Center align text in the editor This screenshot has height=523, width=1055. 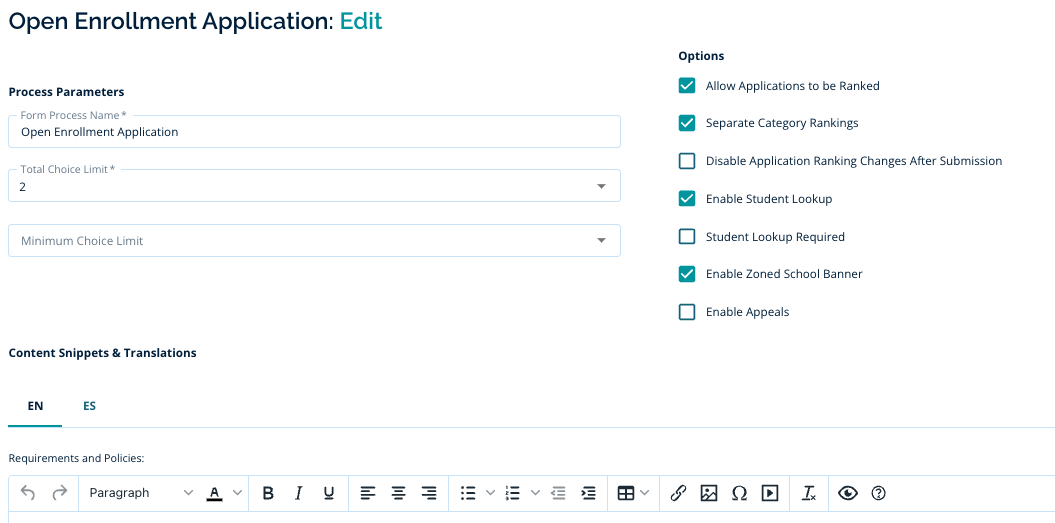pyautogui.click(x=398, y=493)
